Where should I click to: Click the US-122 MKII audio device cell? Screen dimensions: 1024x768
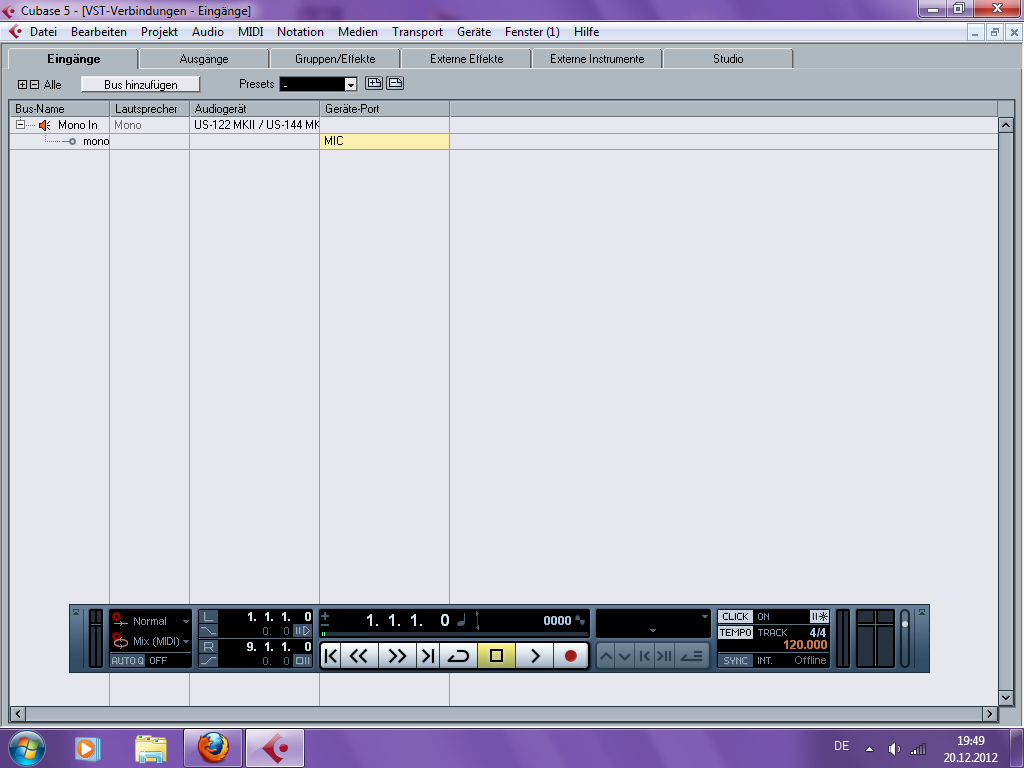[x=255, y=125]
